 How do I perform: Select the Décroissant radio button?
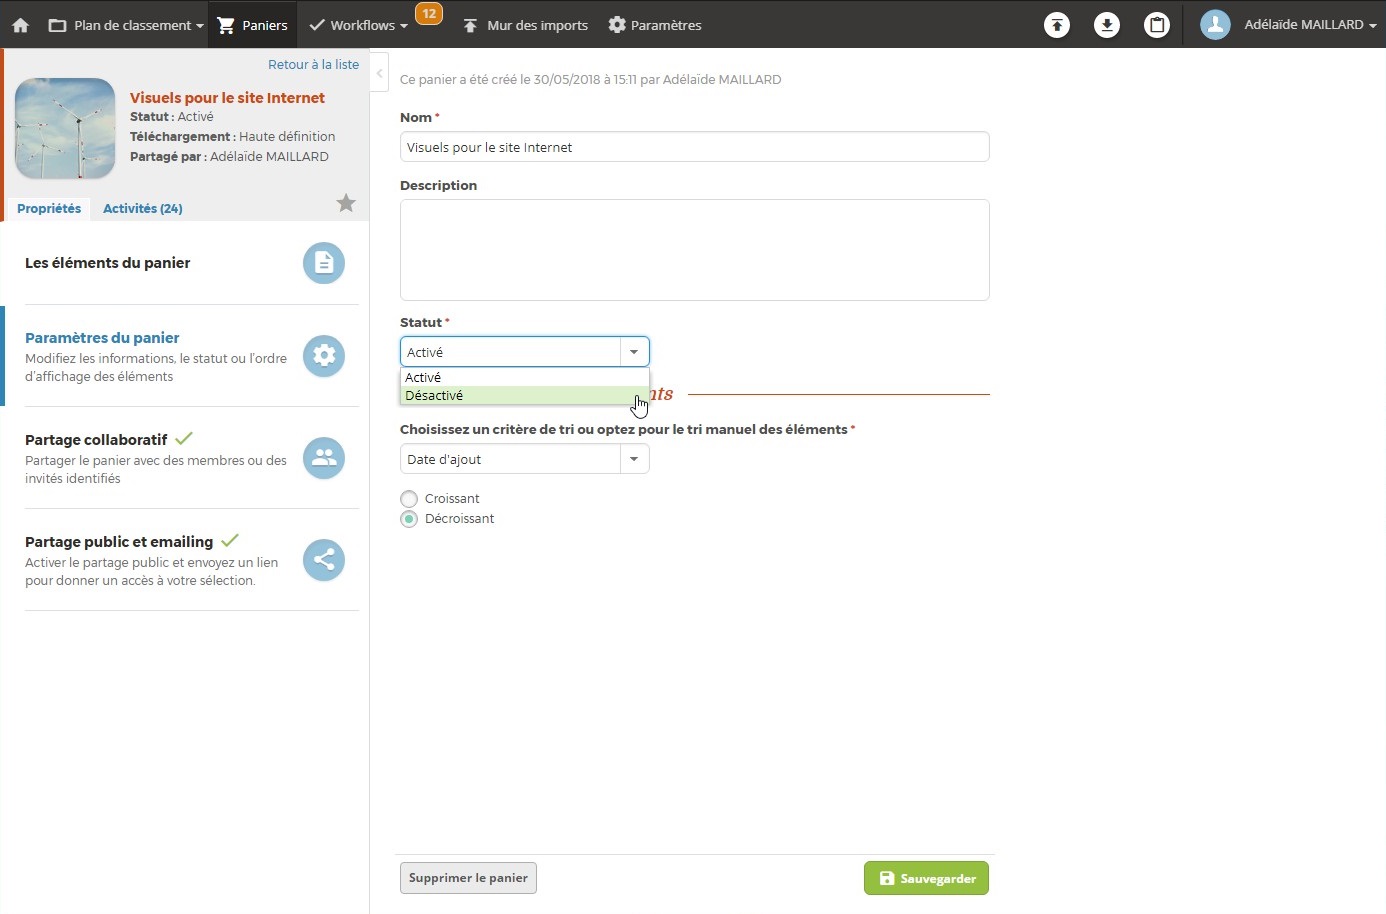[409, 519]
